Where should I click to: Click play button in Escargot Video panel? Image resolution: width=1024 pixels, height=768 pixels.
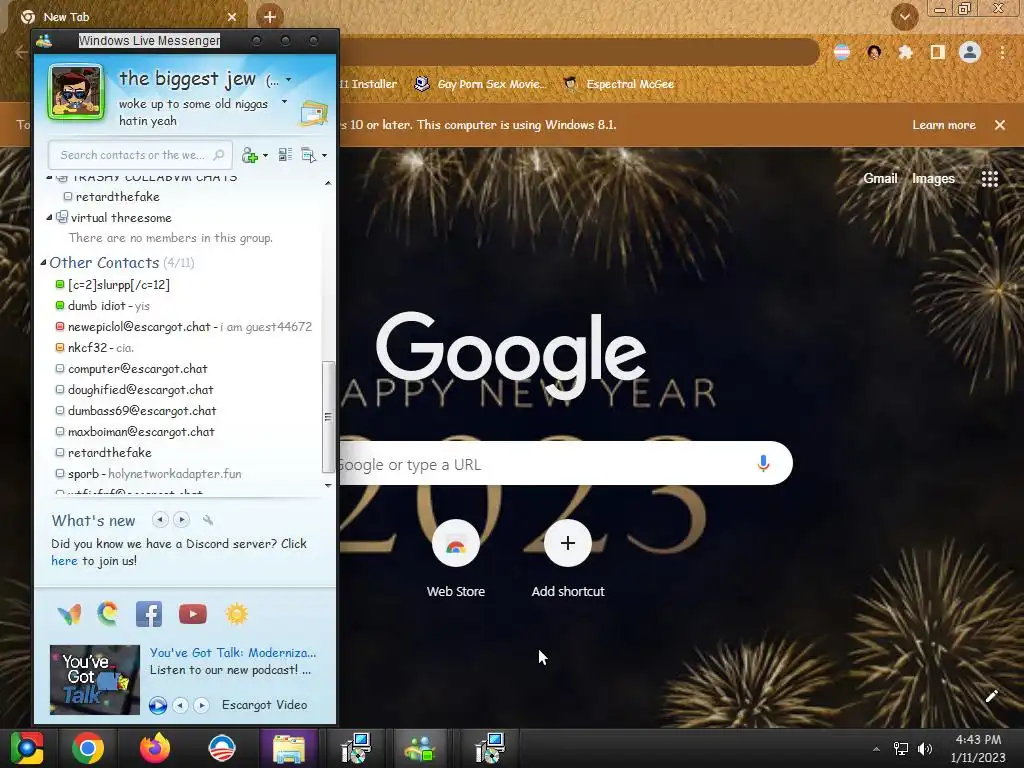[157, 705]
